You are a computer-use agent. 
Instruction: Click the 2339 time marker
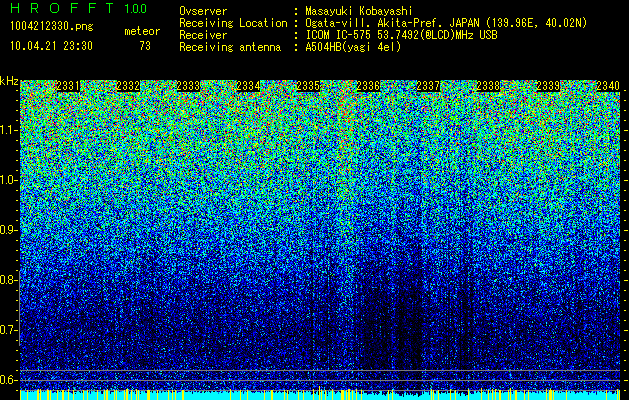tap(548, 86)
